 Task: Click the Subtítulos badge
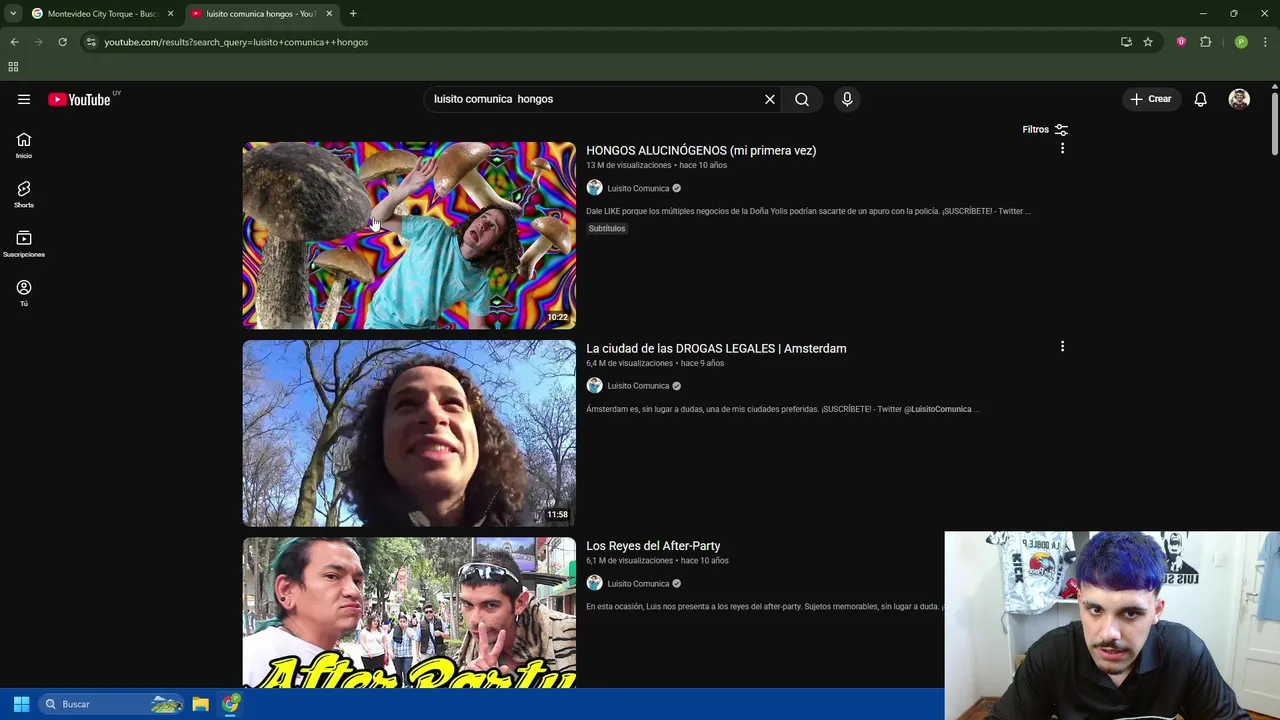click(607, 228)
